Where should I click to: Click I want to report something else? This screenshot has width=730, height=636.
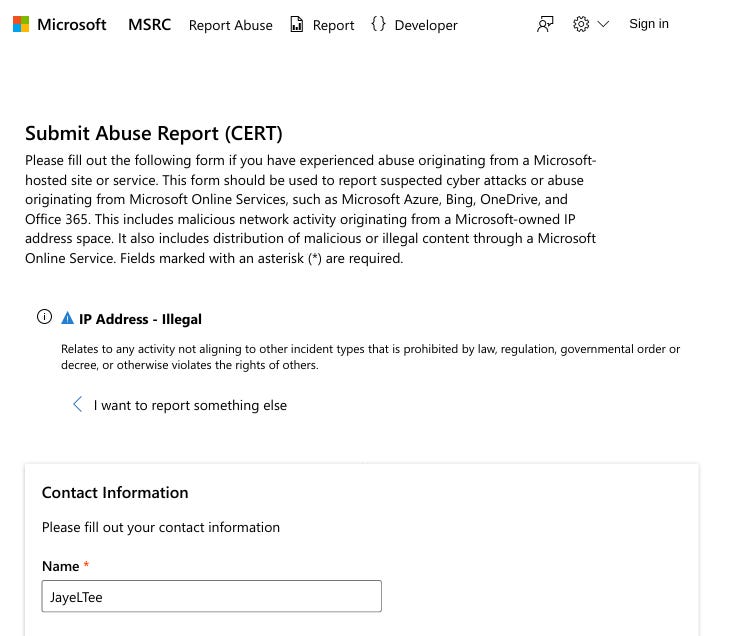(190, 405)
